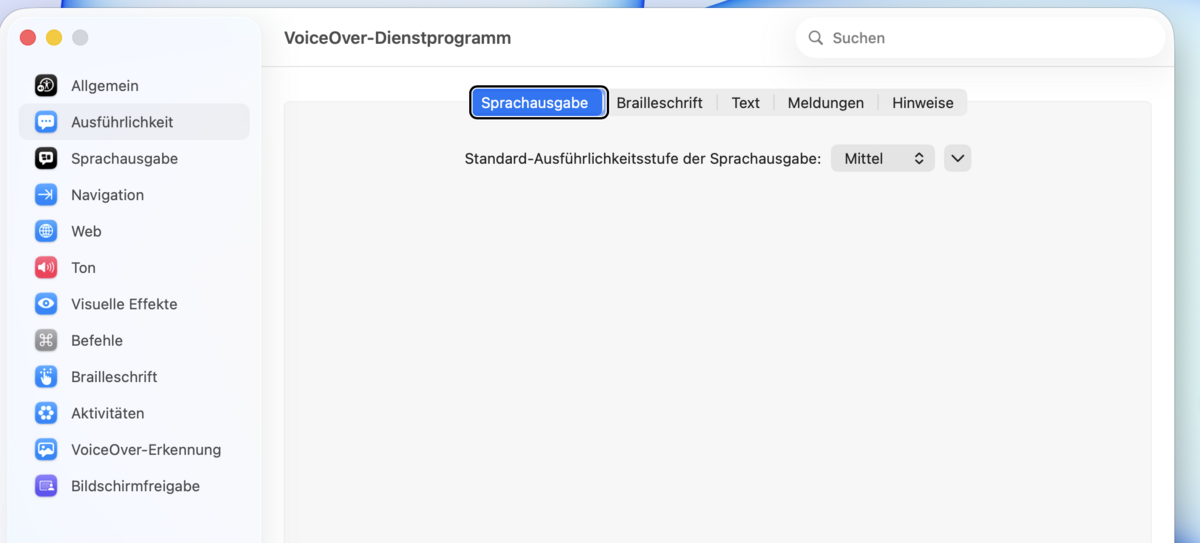Viewport: 1200px width, 543px height.
Task: Click the Aktivitäten icon
Action: point(46,413)
